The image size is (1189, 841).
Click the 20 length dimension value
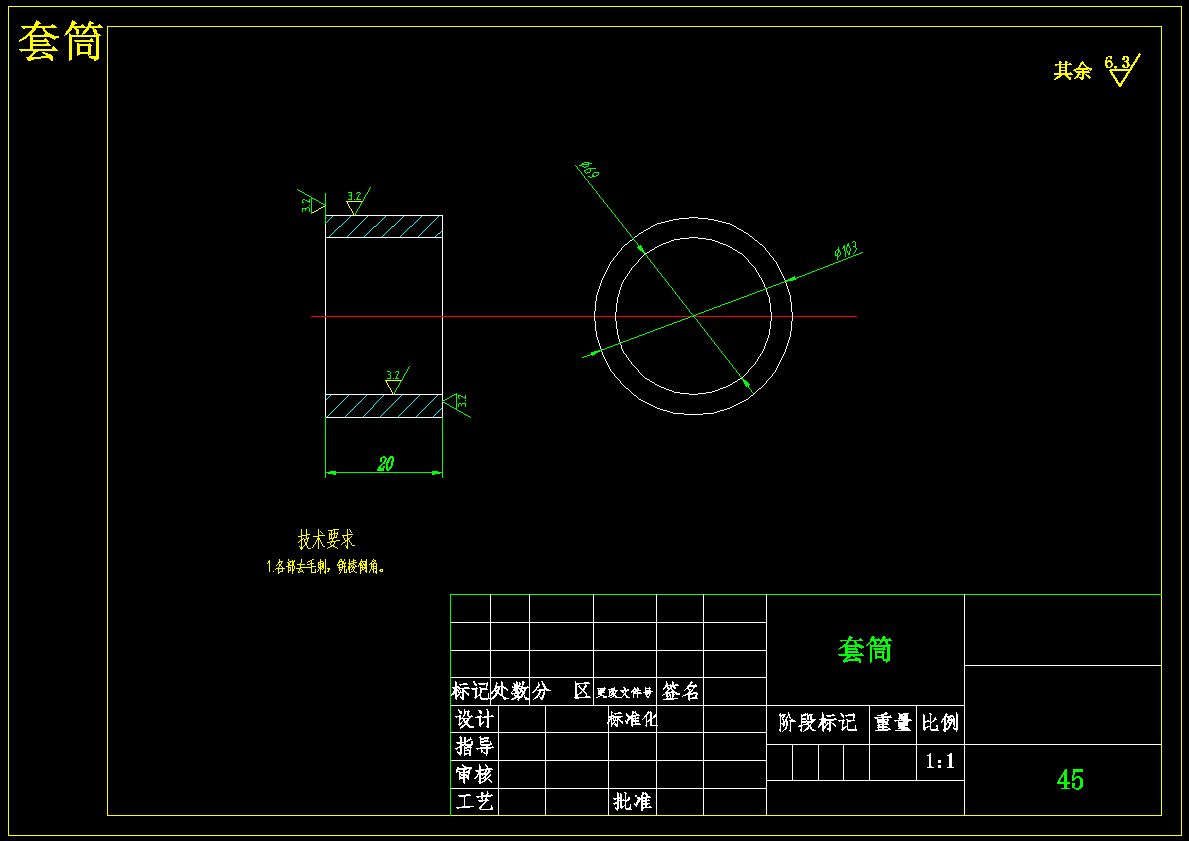[x=385, y=463]
